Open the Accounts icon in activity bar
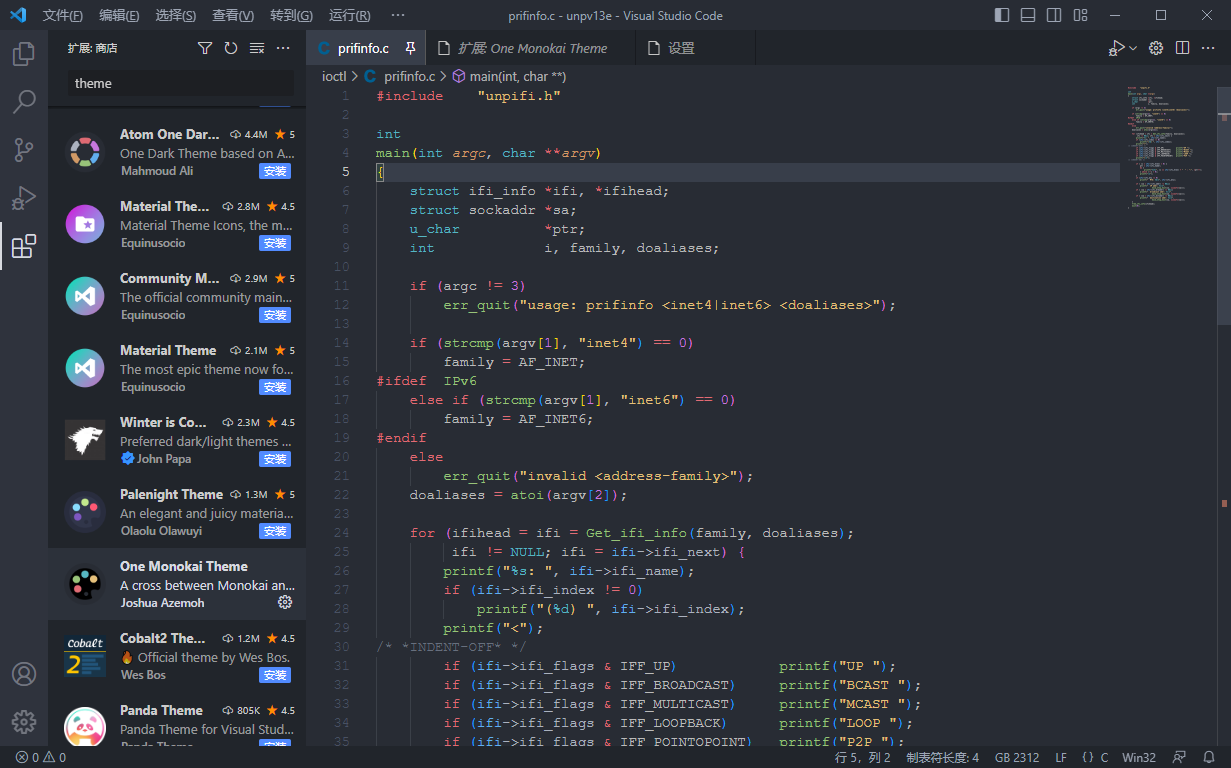Image resolution: width=1231 pixels, height=768 pixels. pos(24,674)
